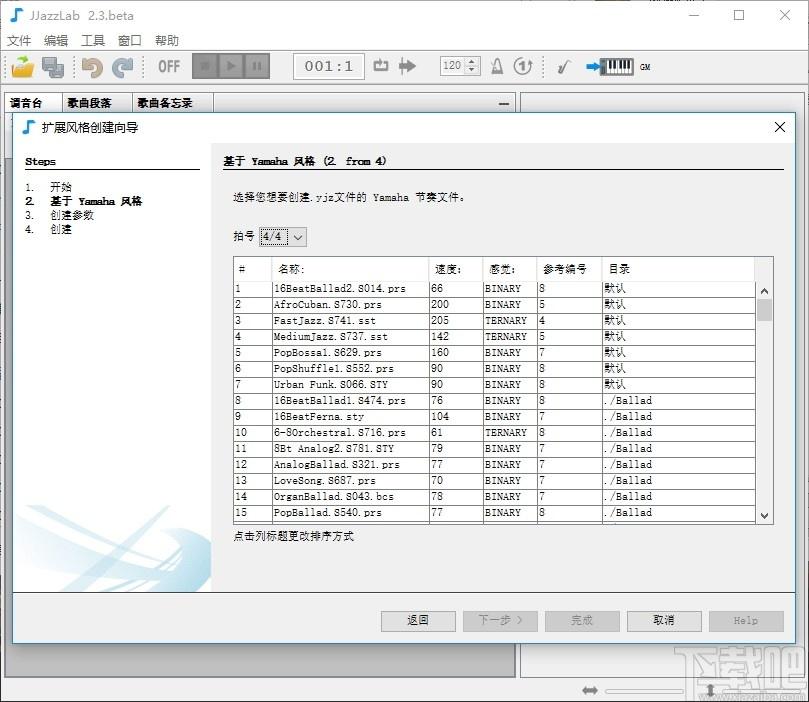Toggle loop playback icon
The width and height of the screenshot is (809, 702).
381,66
